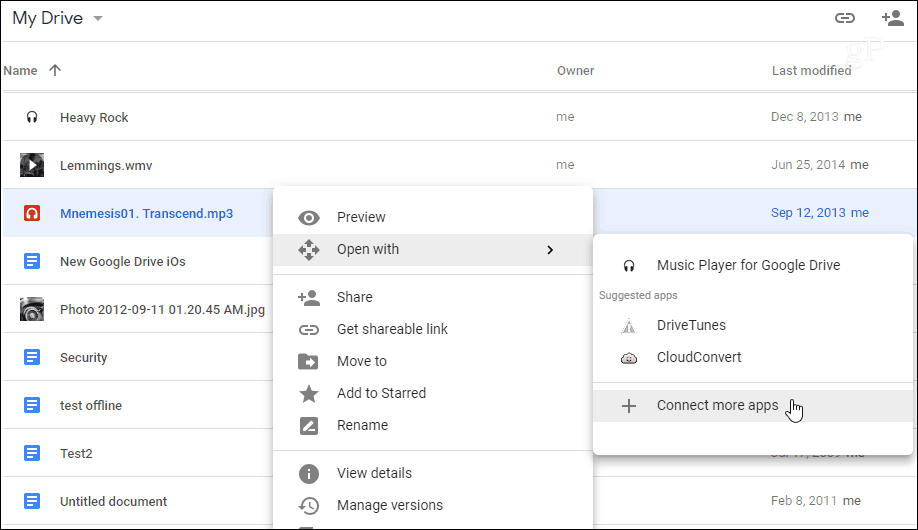
Task: Click owner me for Lemmings.wmv row
Action: pos(565,165)
